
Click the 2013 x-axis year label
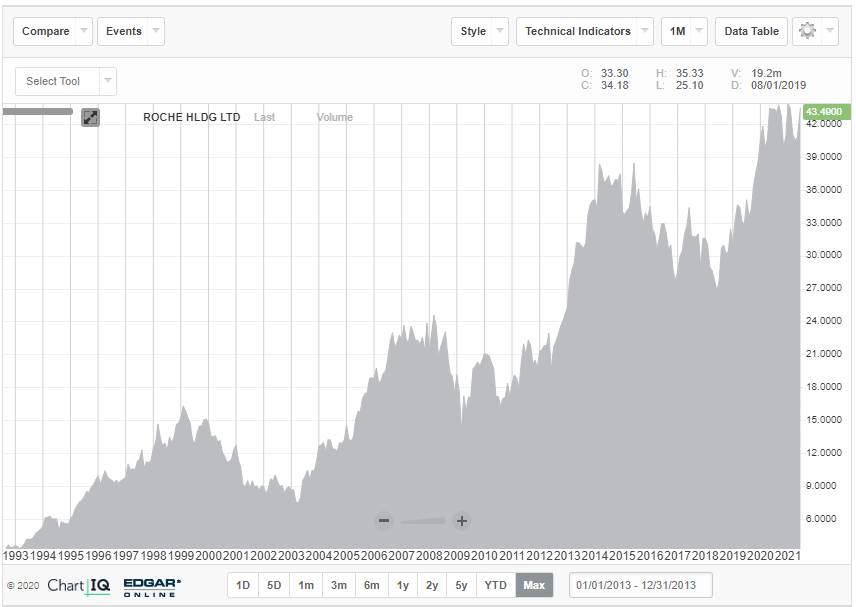pos(567,556)
